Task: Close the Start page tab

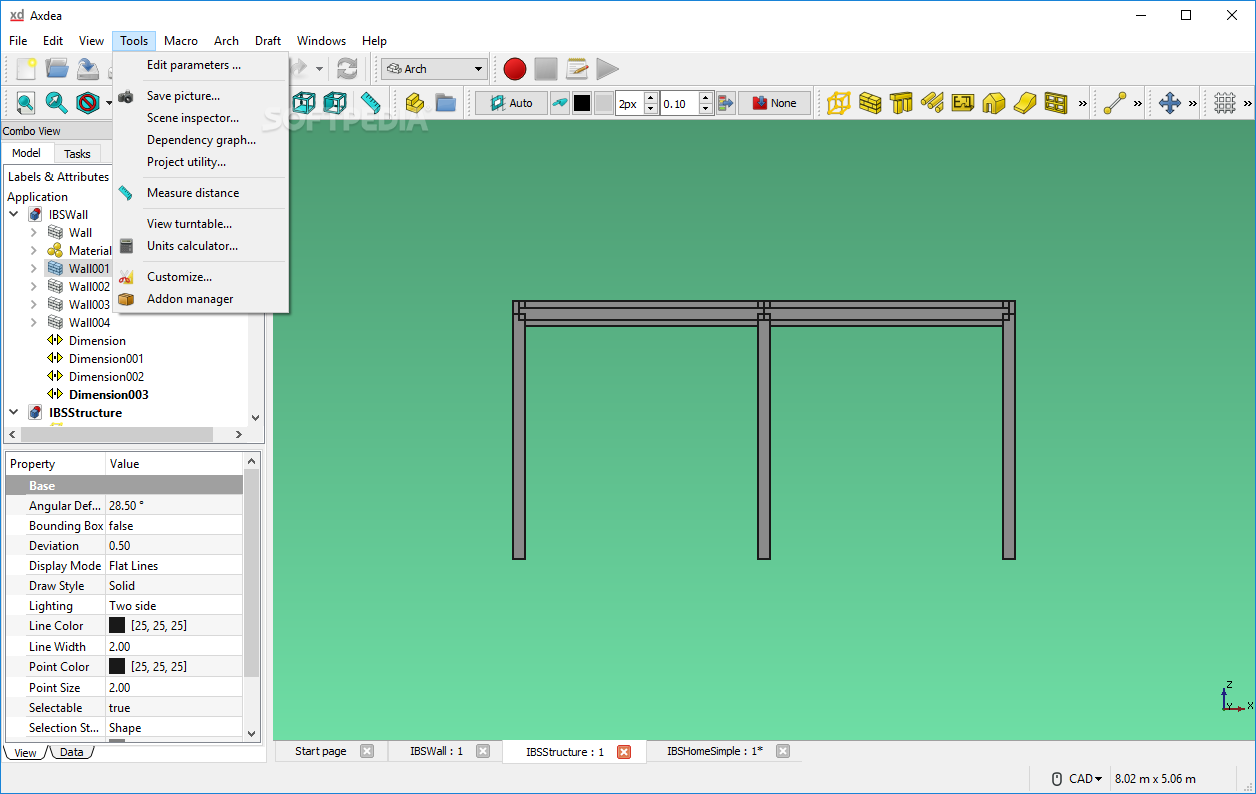Action: 367,751
